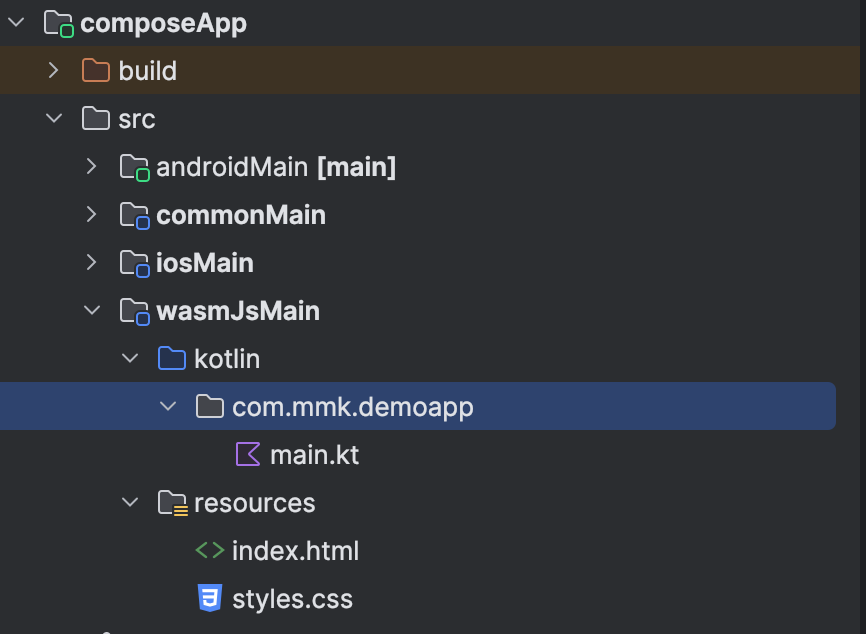Select the styles.css file
This screenshot has width=866, height=634.
[292, 599]
